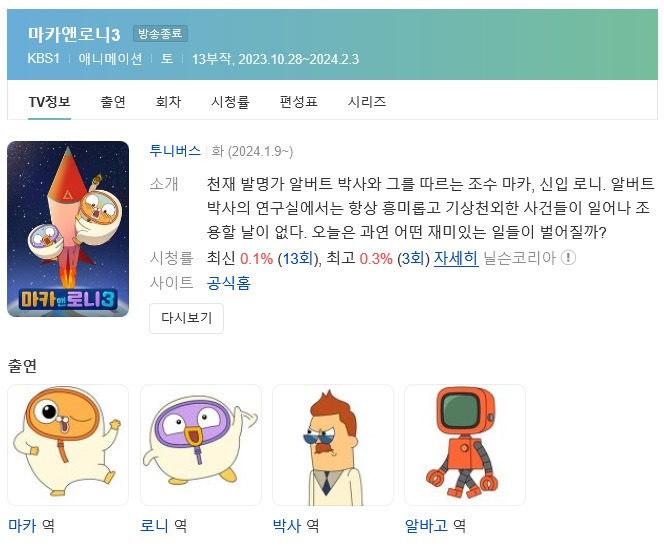Click the 다시보기 button
Viewport: 664px width, 548px height.
pos(186,318)
